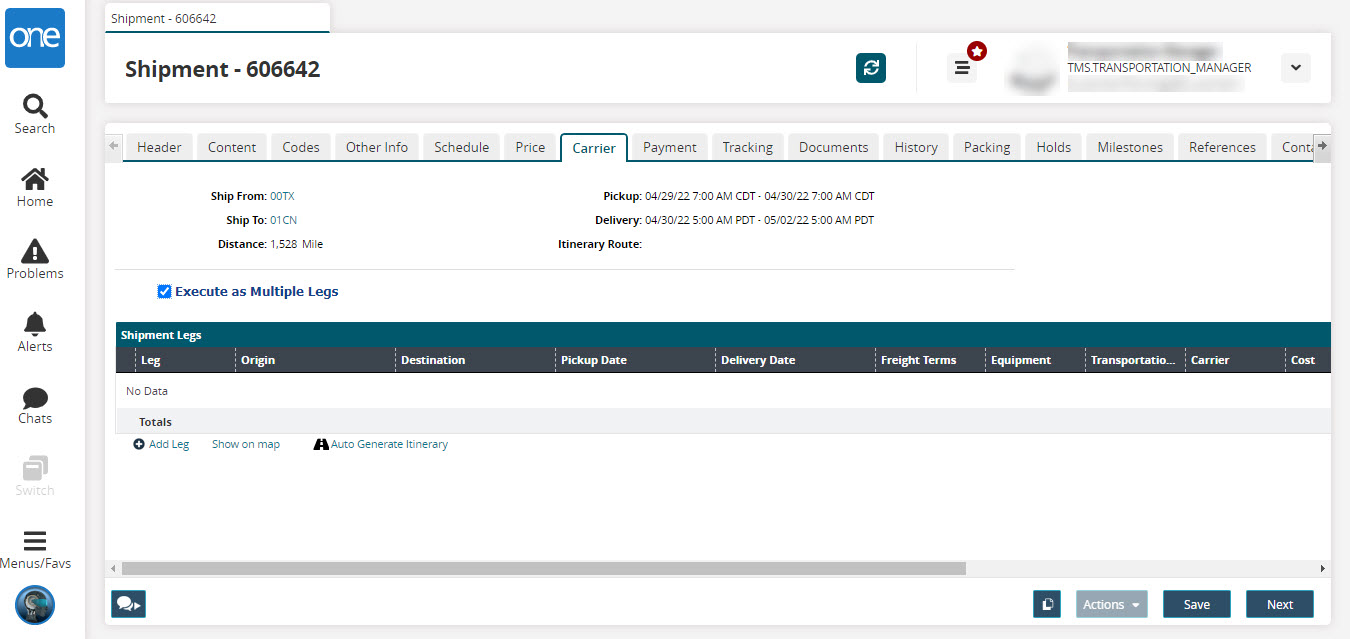Switch to the Schedule tab
Viewport: 1350px width, 639px height.
[x=462, y=147]
